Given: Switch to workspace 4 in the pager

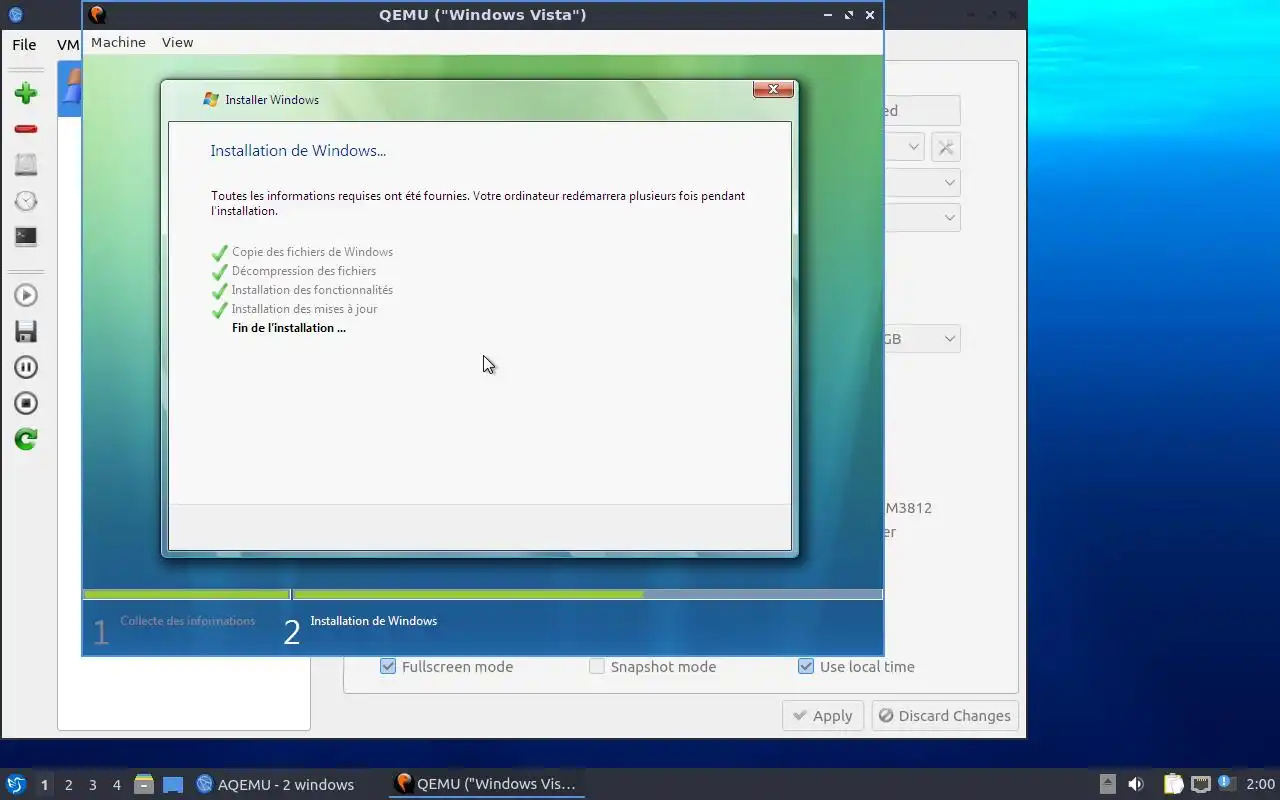Looking at the screenshot, I should pos(116,785).
